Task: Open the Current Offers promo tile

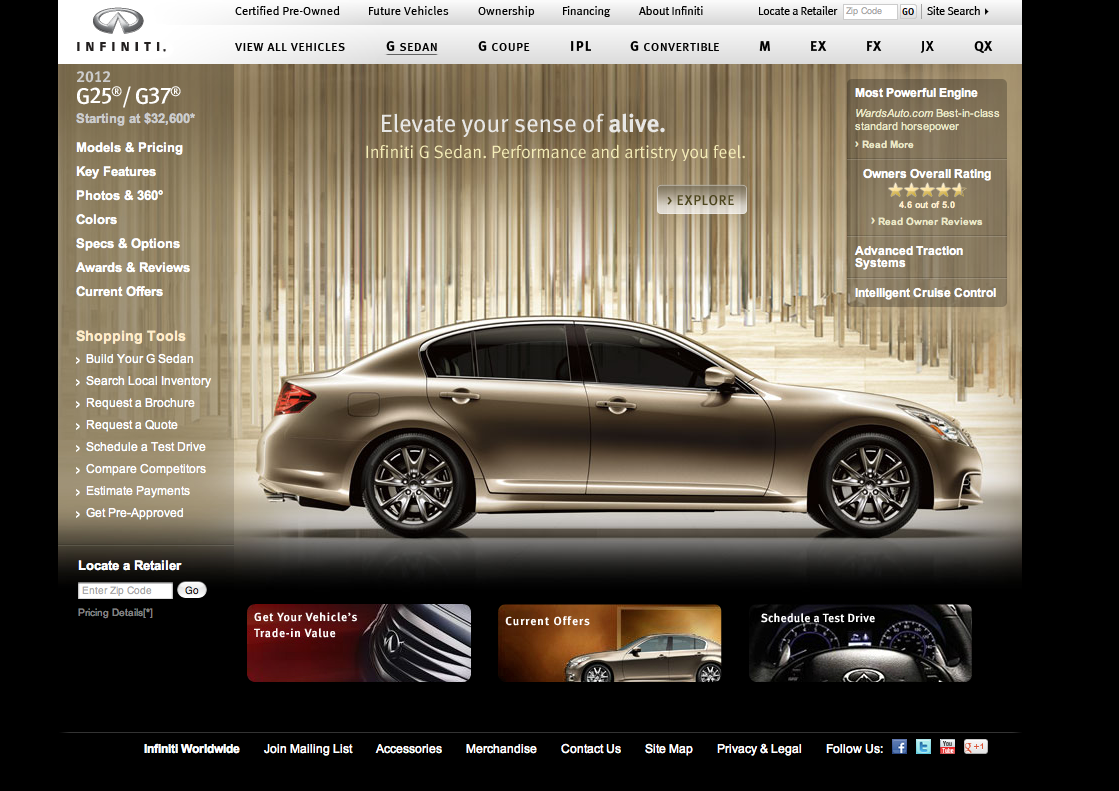Action: (609, 643)
